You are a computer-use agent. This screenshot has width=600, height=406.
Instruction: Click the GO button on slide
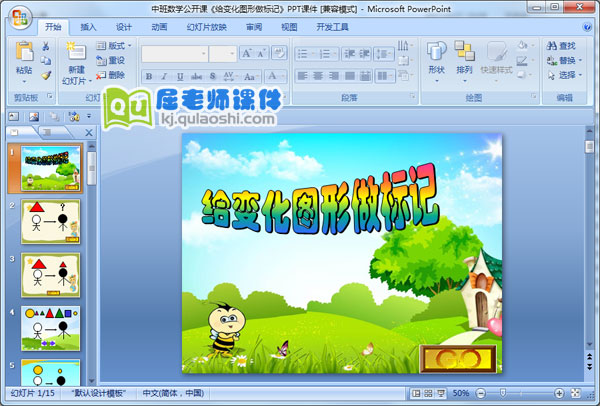point(458,358)
